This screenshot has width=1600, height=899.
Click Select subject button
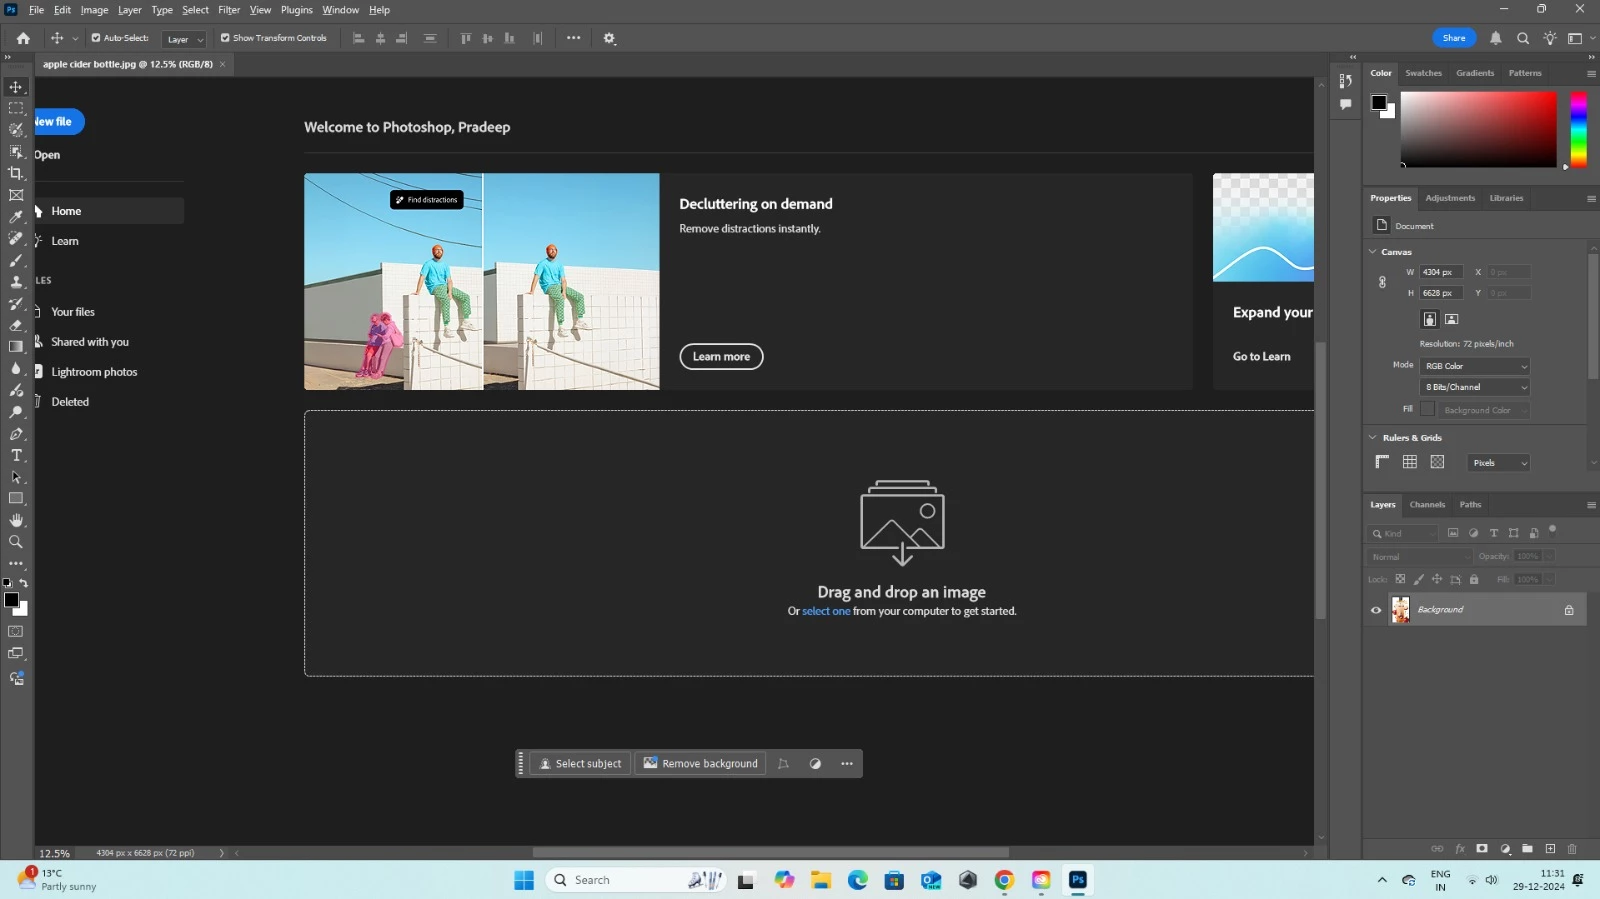(x=580, y=764)
